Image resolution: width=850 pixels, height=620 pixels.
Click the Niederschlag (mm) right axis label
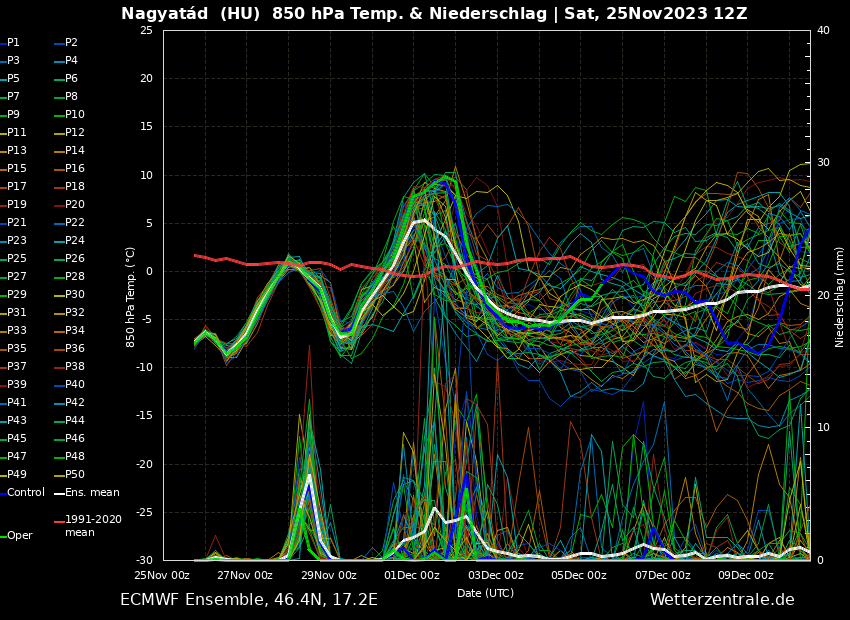tap(840, 297)
